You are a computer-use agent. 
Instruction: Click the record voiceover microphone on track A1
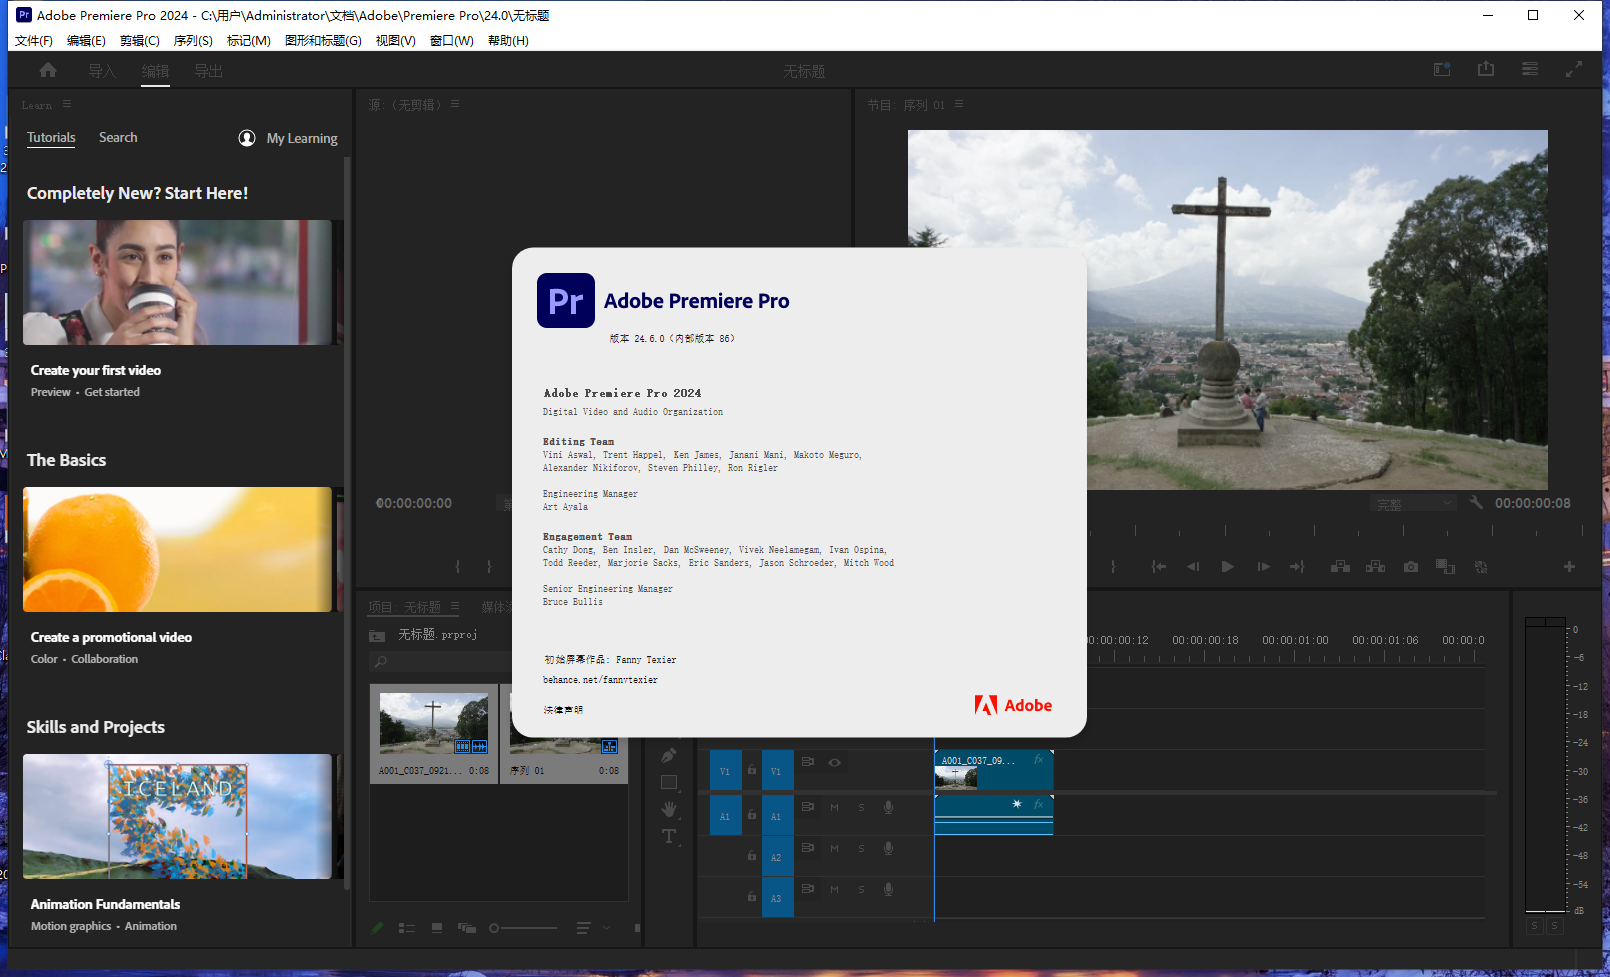888,807
